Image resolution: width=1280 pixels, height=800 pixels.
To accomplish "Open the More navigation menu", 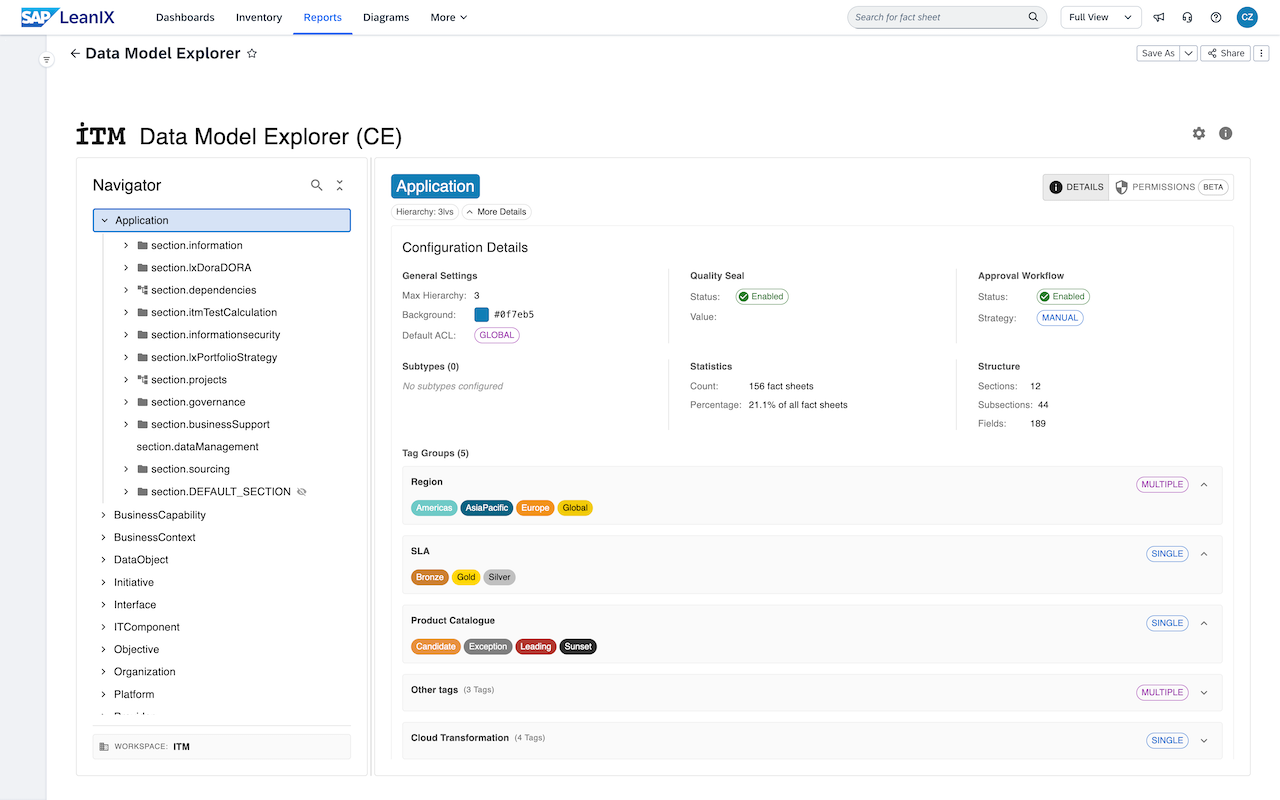I will (x=449, y=17).
